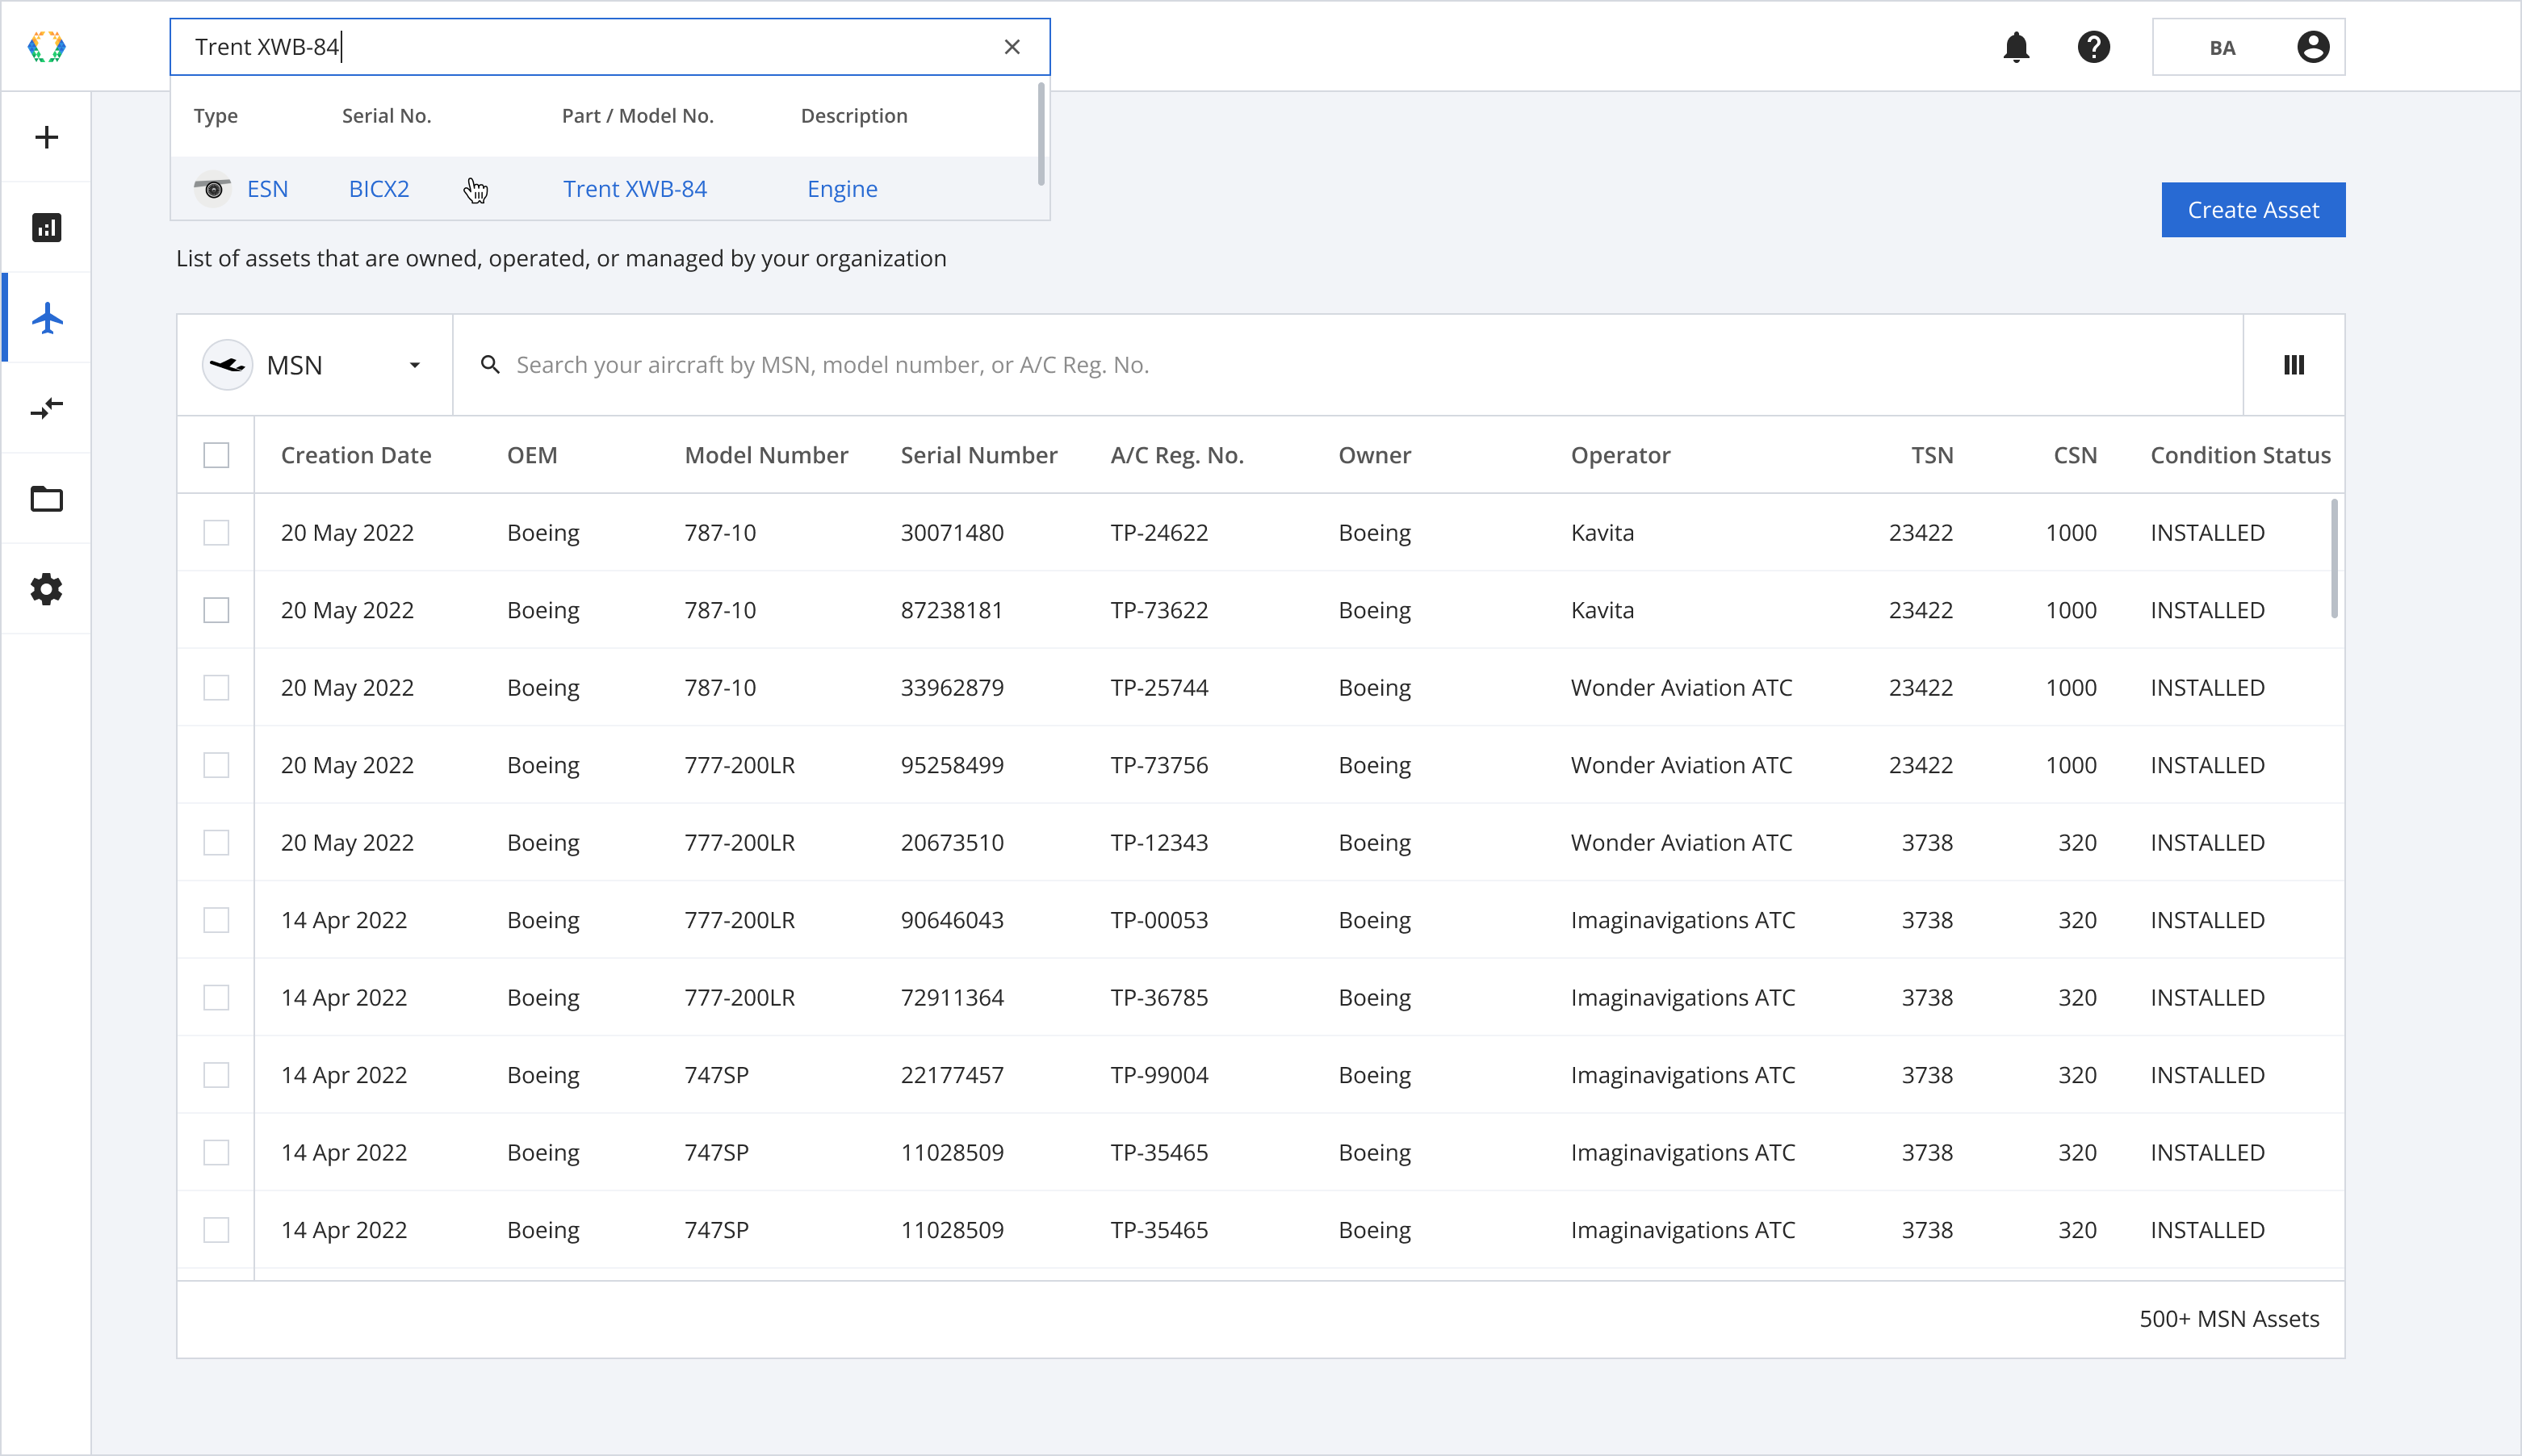Click registration TP-12343 cell
This screenshot has width=2522, height=1456.
click(x=1159, y=843)
